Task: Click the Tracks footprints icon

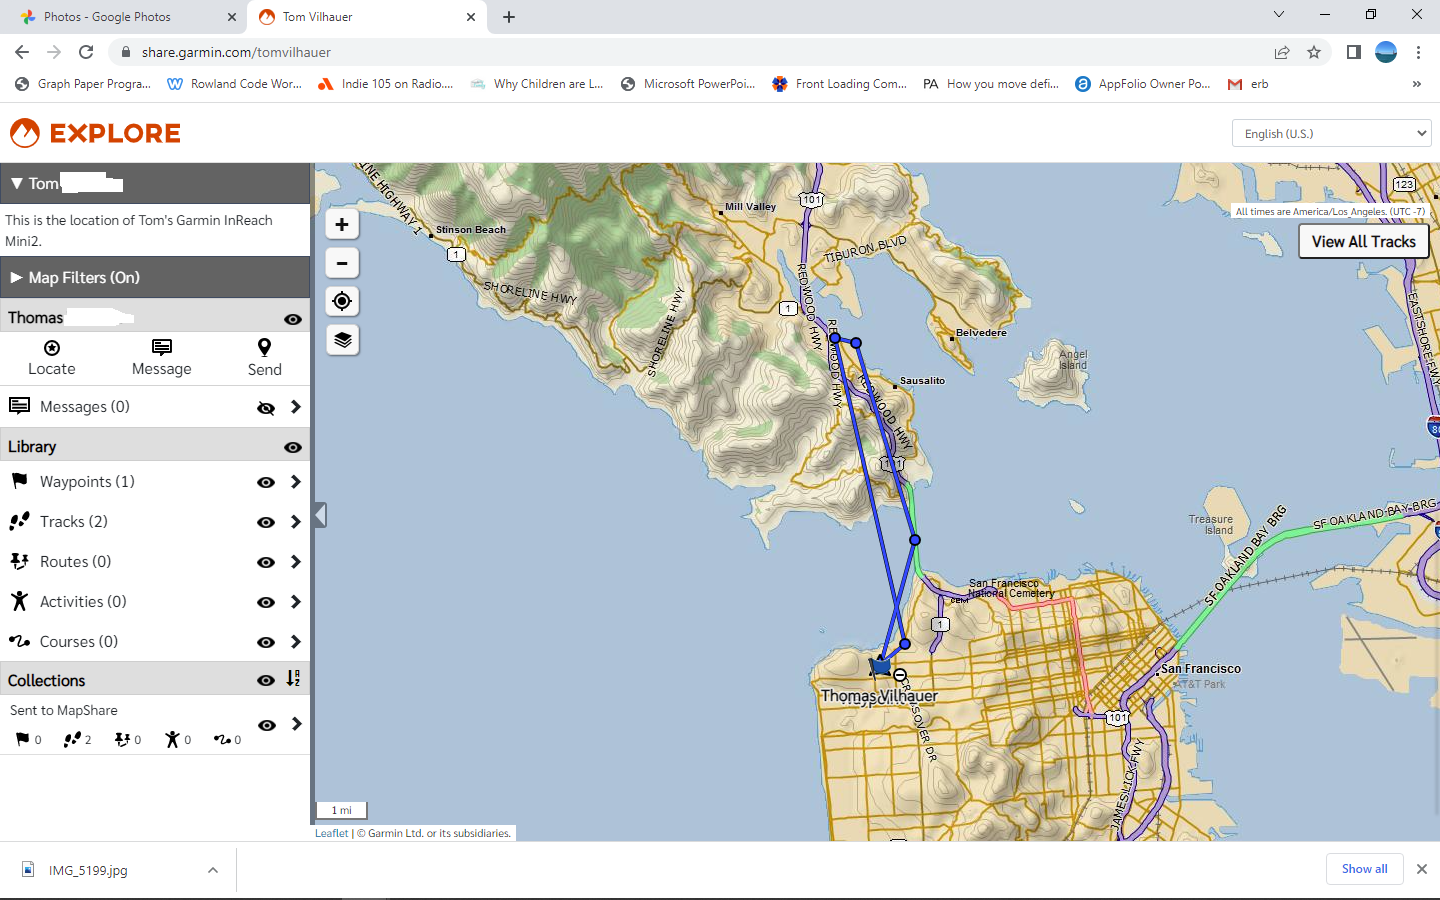Action: point(19,521)
